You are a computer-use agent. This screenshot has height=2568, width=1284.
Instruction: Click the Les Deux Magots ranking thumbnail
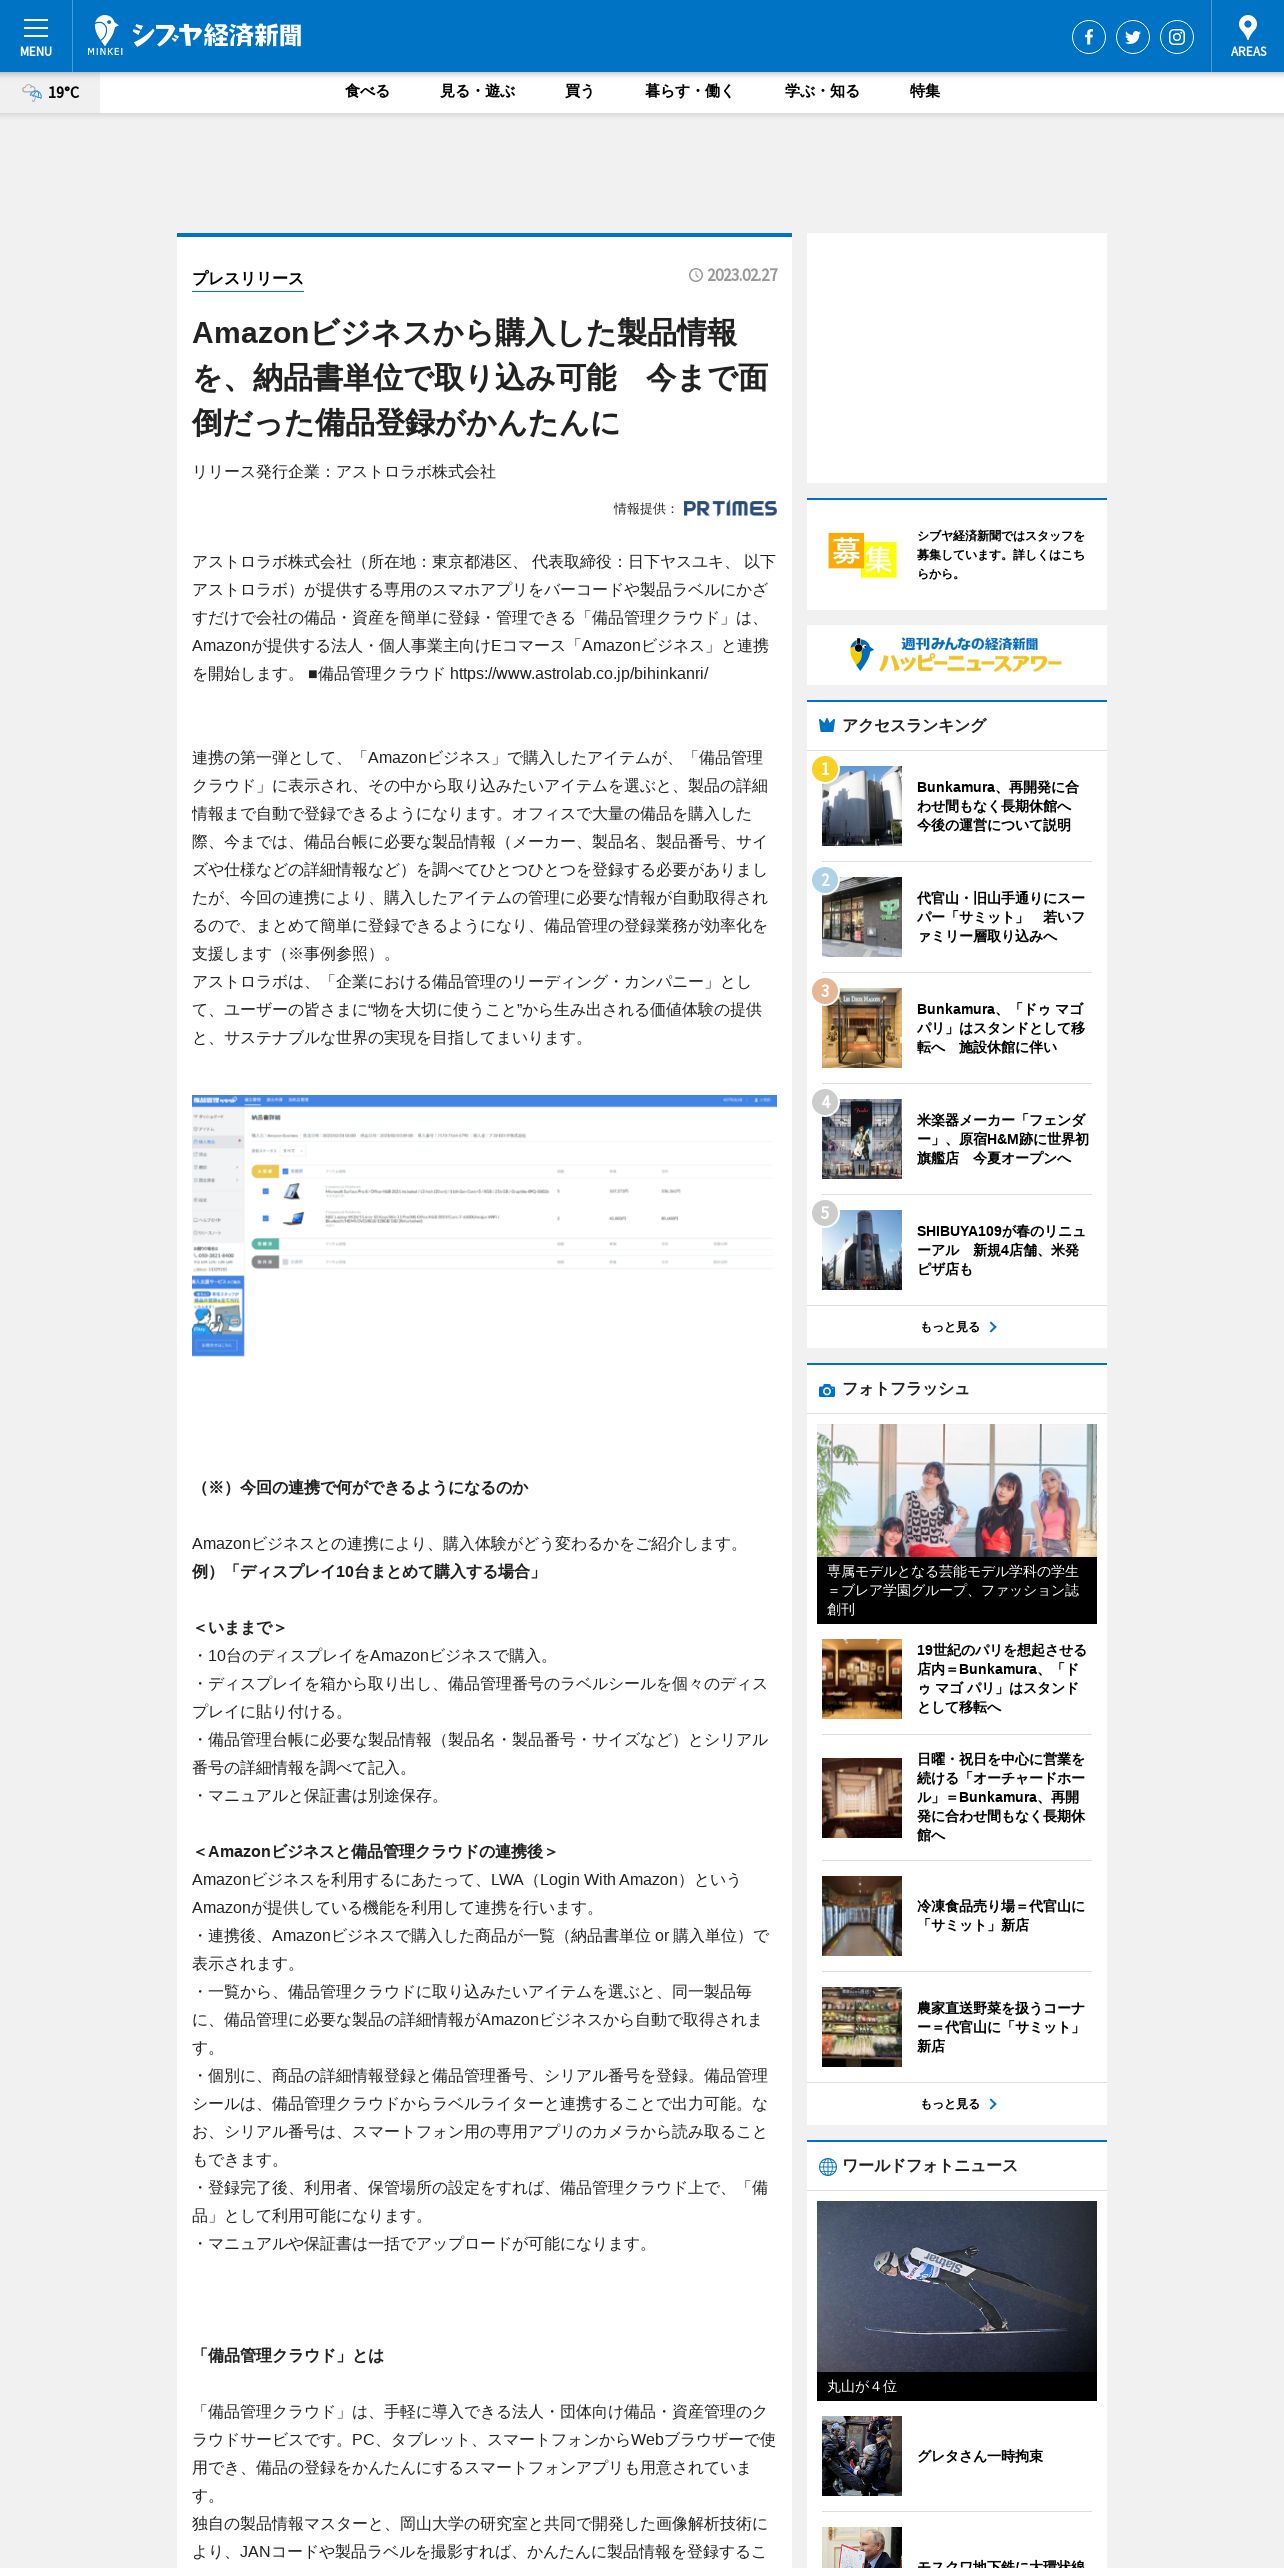click(862, 1028)
